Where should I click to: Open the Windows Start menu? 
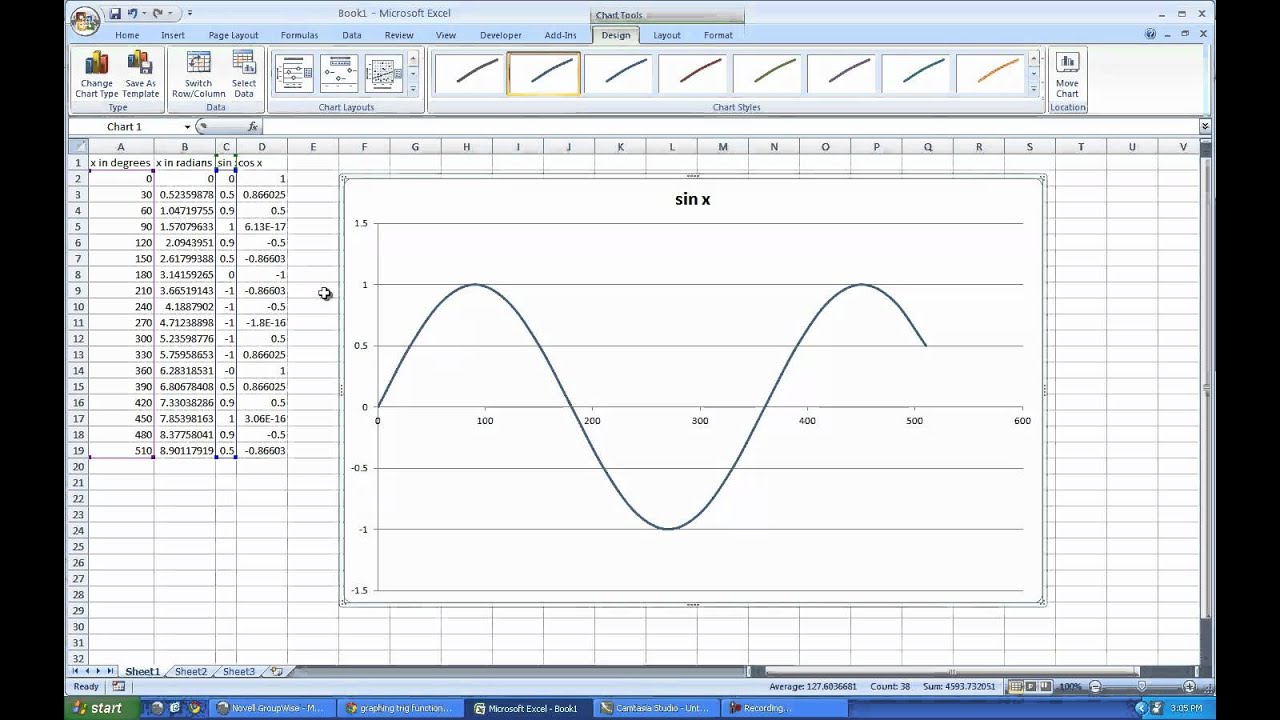(97, 708)
